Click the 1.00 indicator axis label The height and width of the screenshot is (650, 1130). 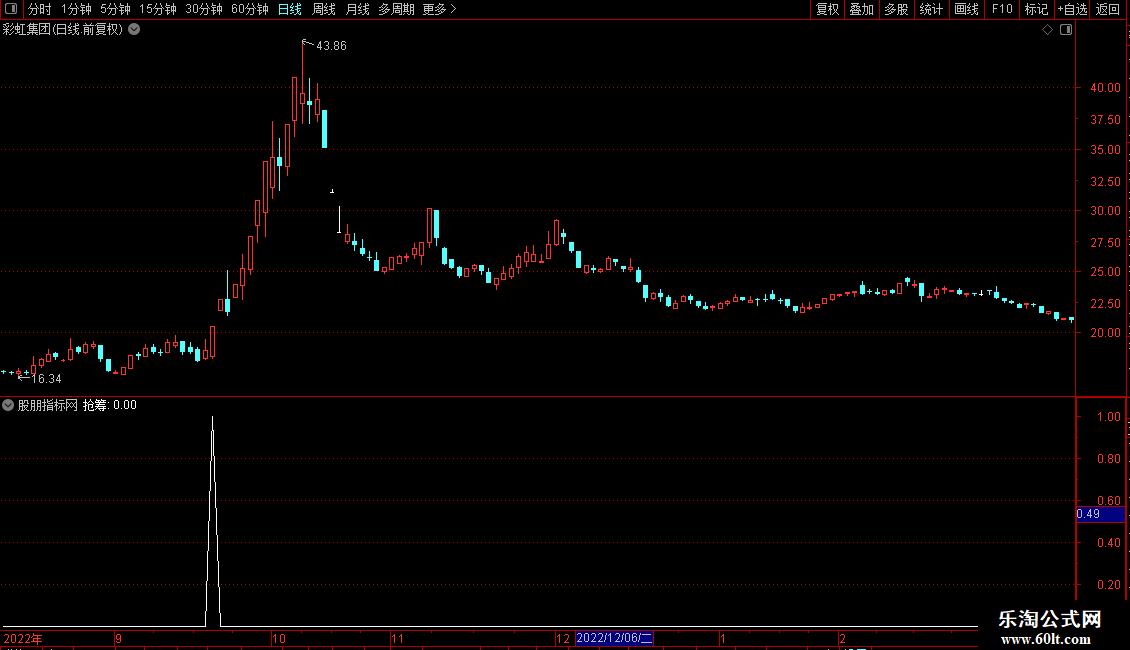(x=1109, y=417)
